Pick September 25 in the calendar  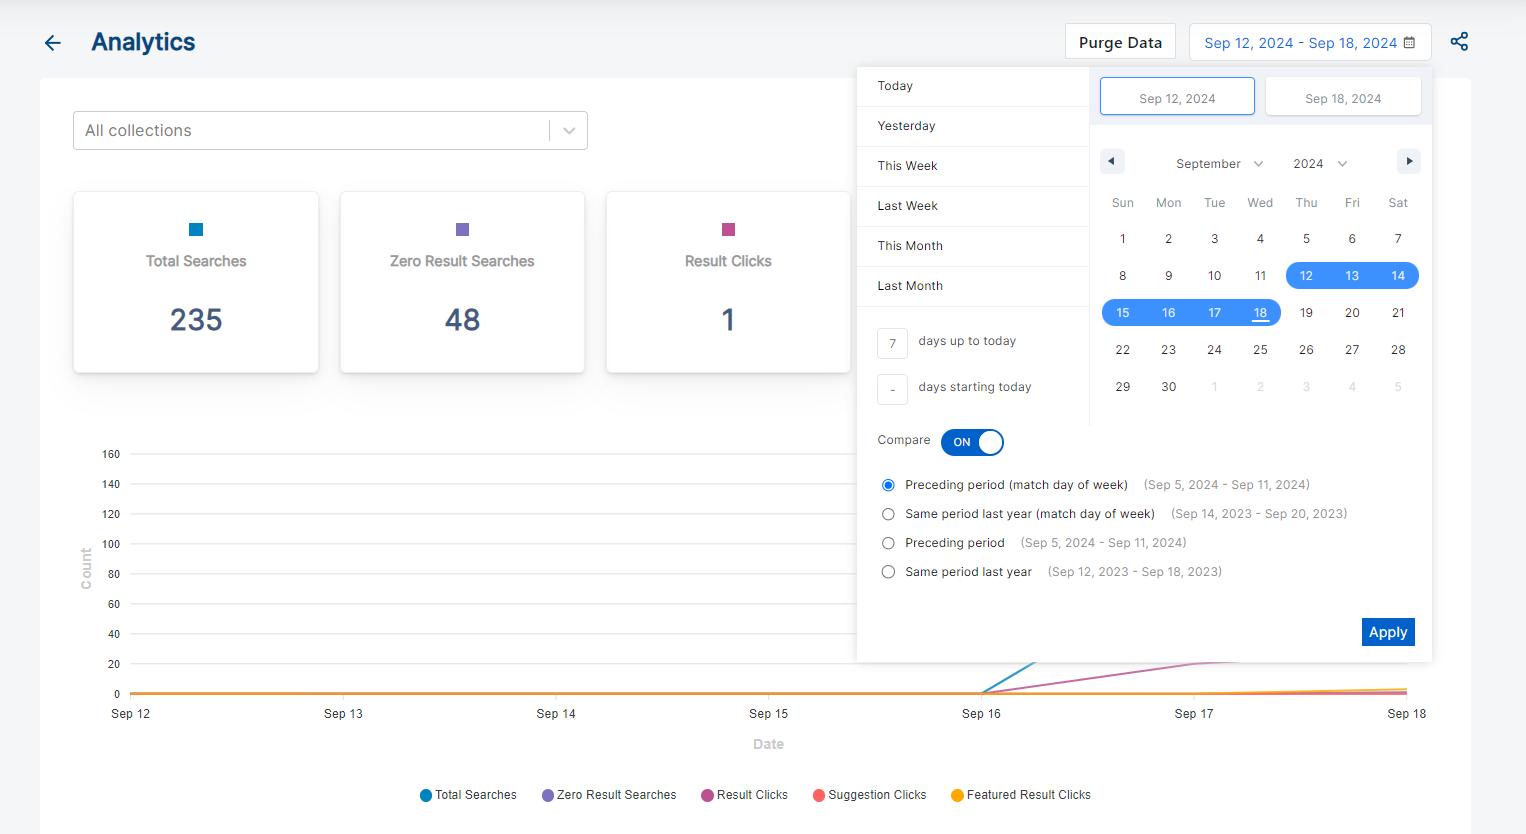point(1260,350)
